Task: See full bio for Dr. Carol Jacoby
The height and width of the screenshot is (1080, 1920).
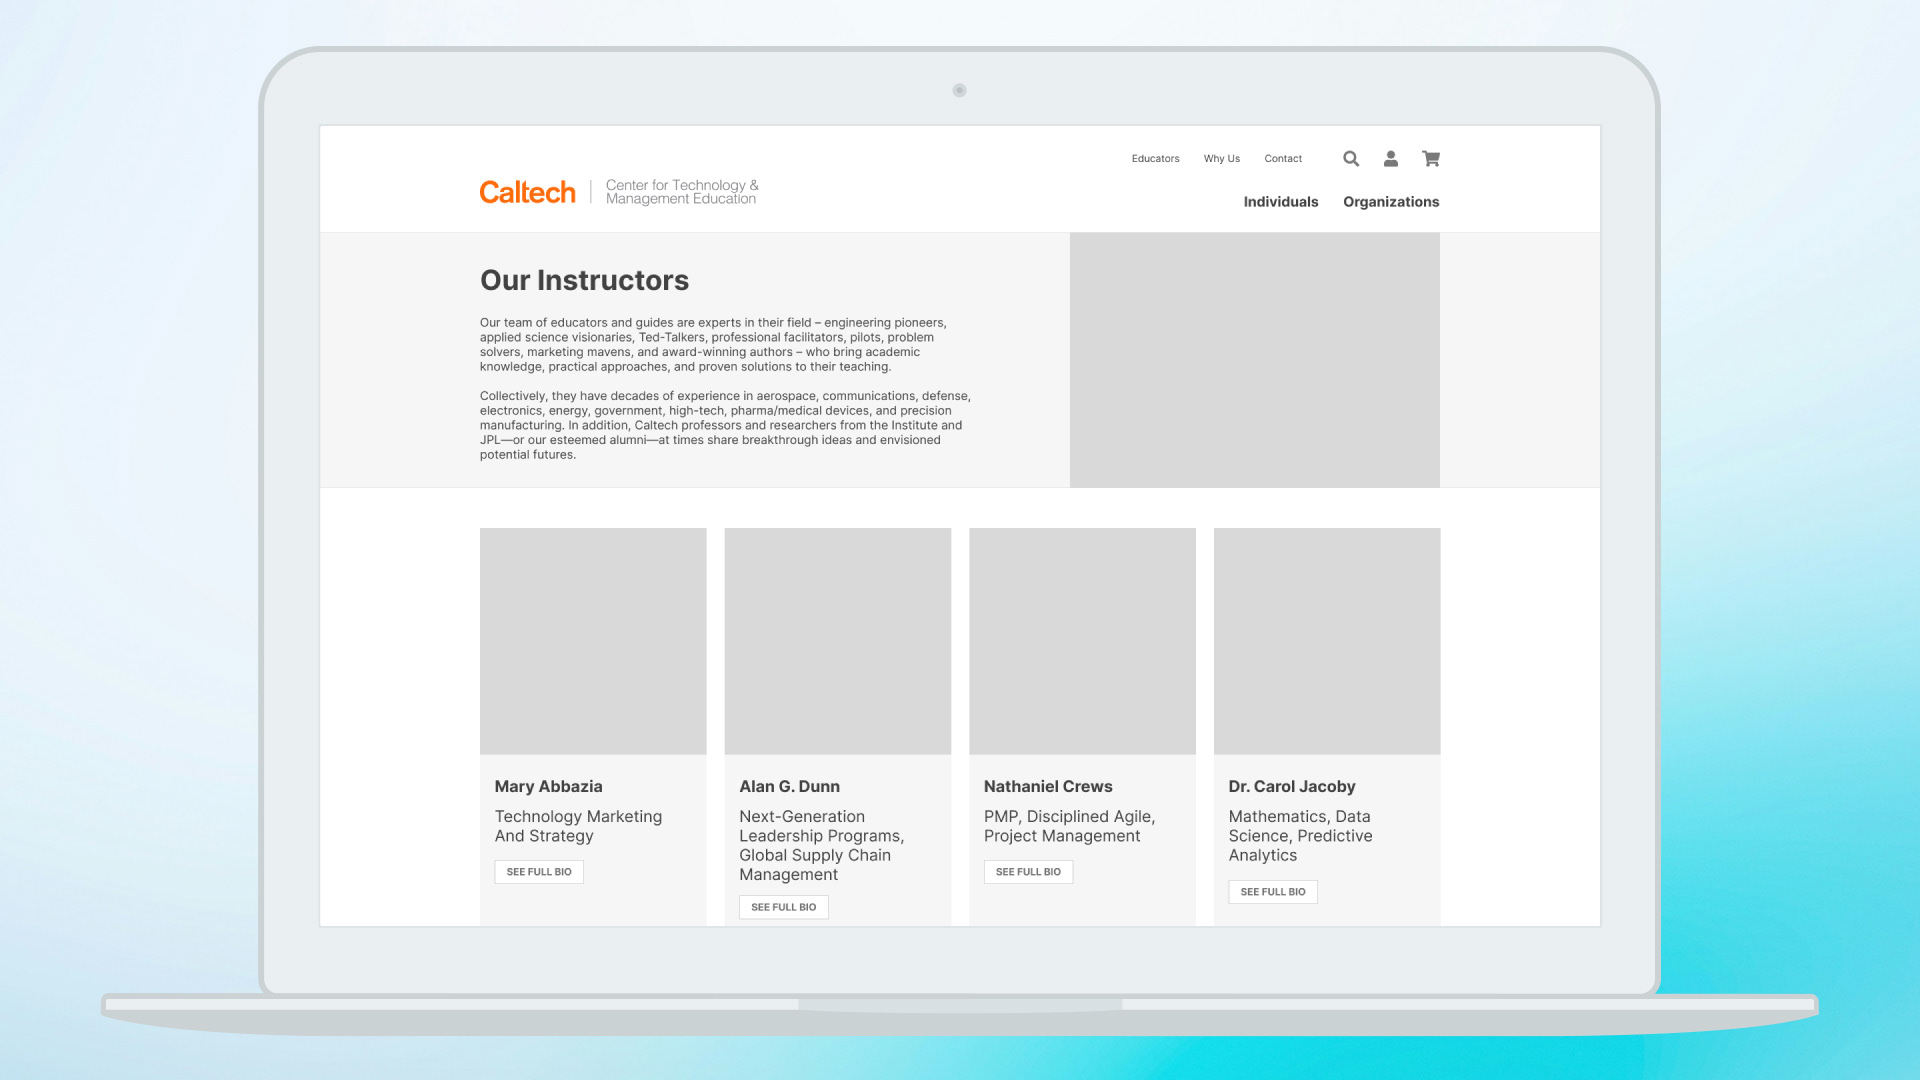Action: point(1272,892)
